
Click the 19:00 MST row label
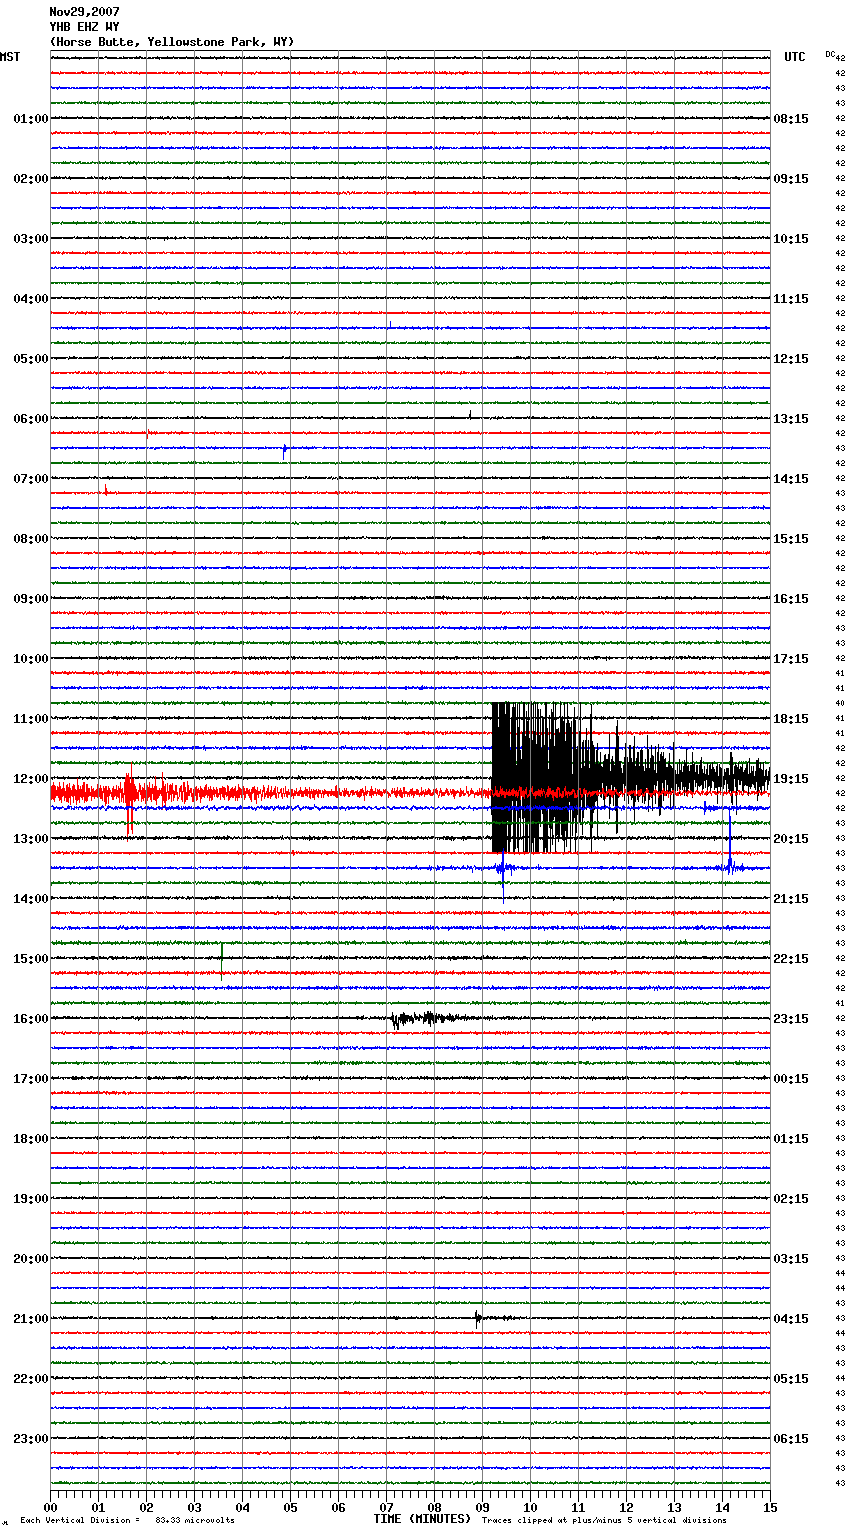pyautogui.click(x=31, y=1199)
